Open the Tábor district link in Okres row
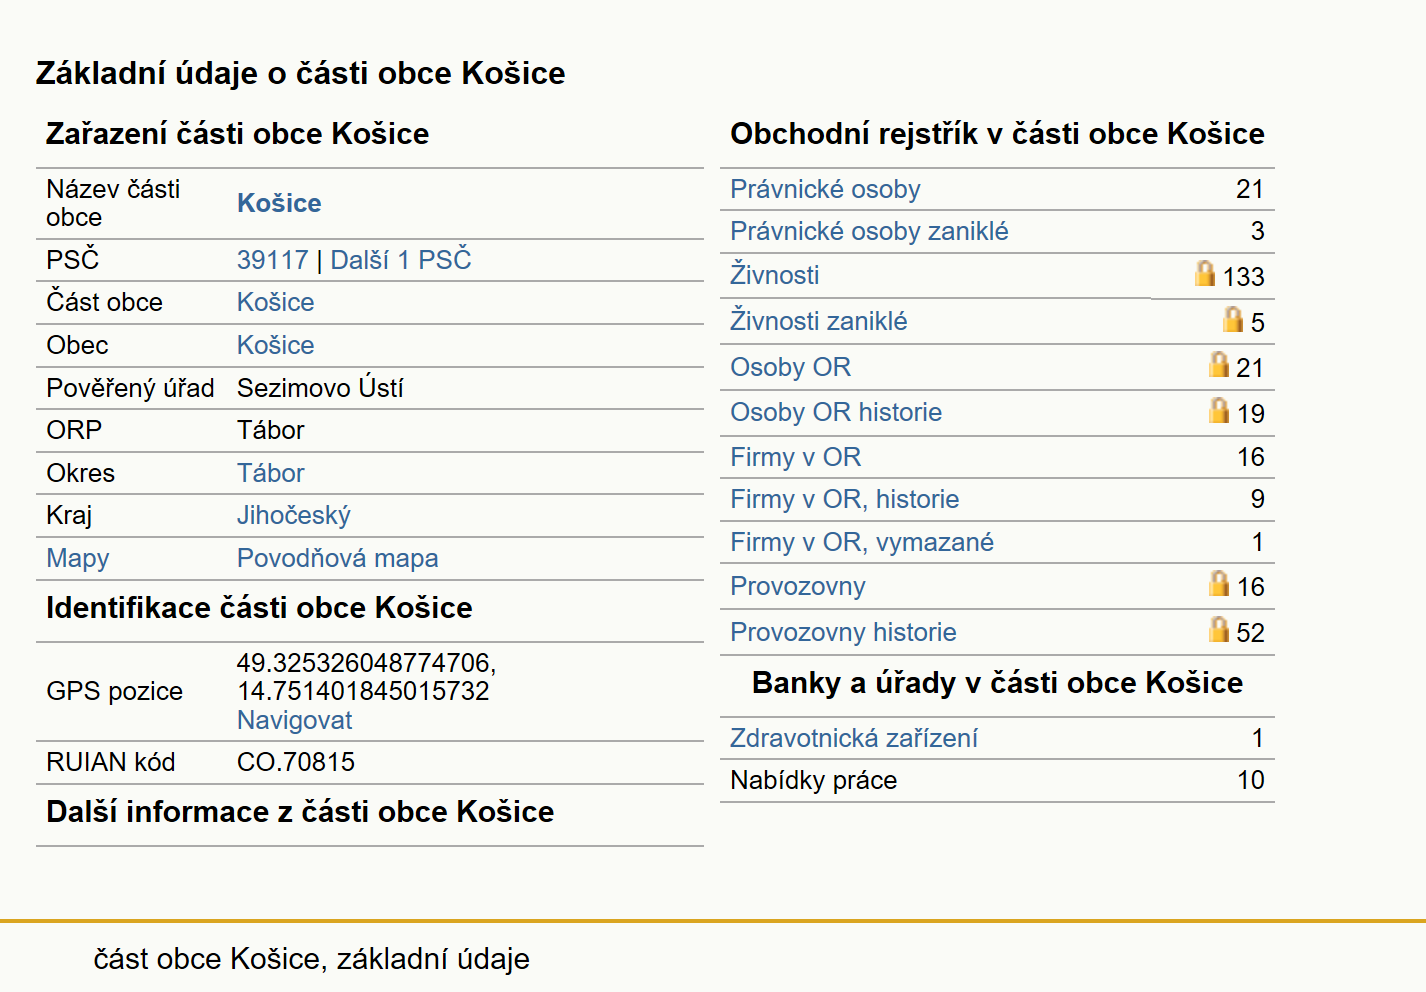This screenshot has width=1426, height=992. click(x=270, y=473)
